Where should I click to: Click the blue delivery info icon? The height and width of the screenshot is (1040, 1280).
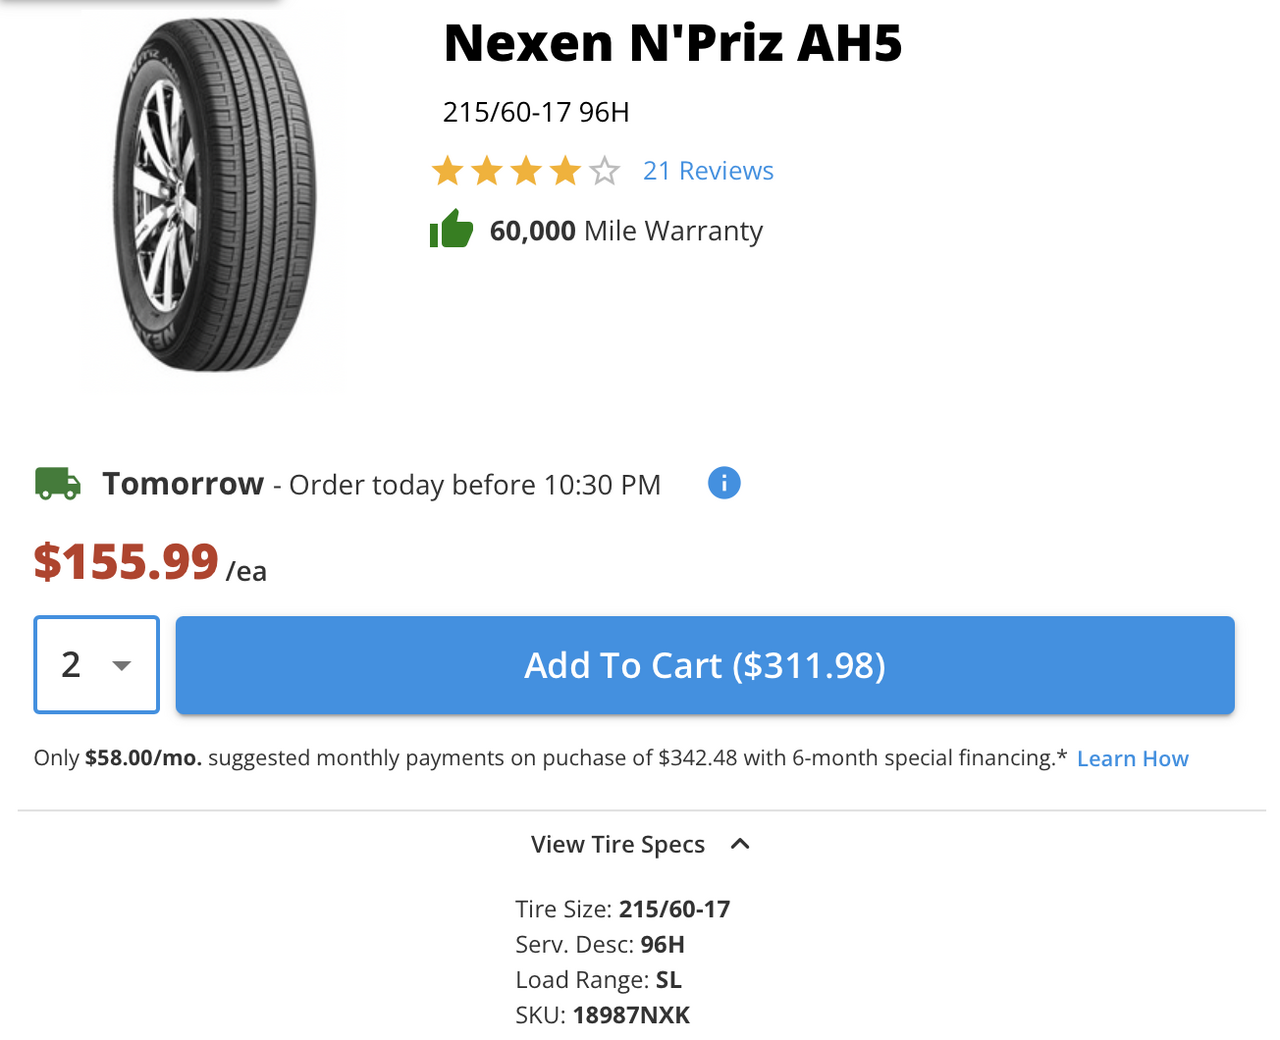pos(724,483)
